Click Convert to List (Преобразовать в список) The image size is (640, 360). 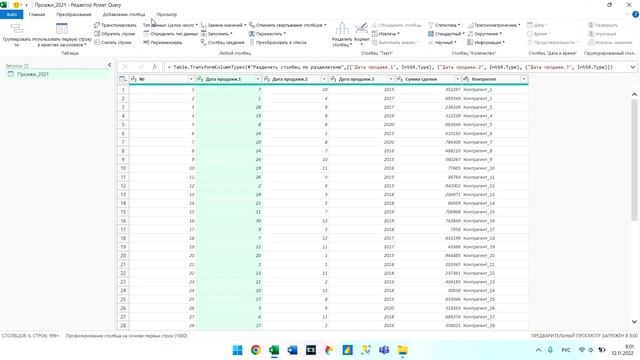(278, 42)
